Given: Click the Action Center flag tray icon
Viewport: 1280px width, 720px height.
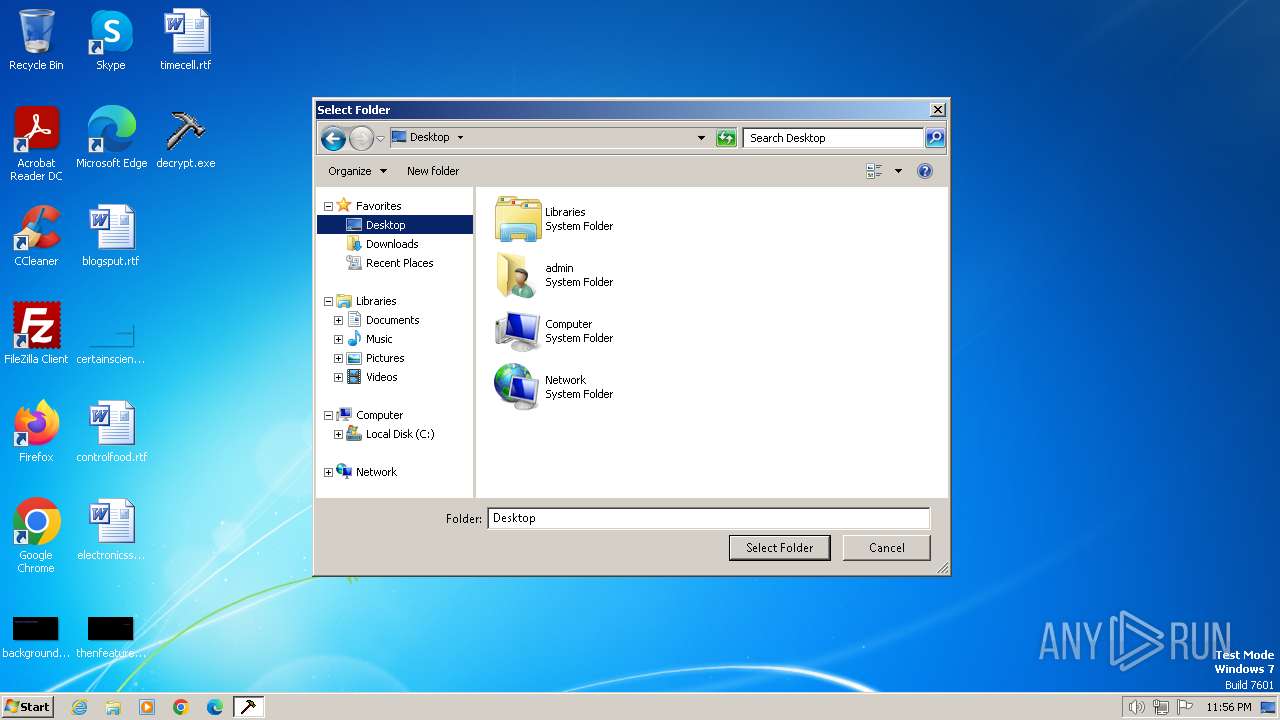Looking at the screenshot, I should [1185, 707].
